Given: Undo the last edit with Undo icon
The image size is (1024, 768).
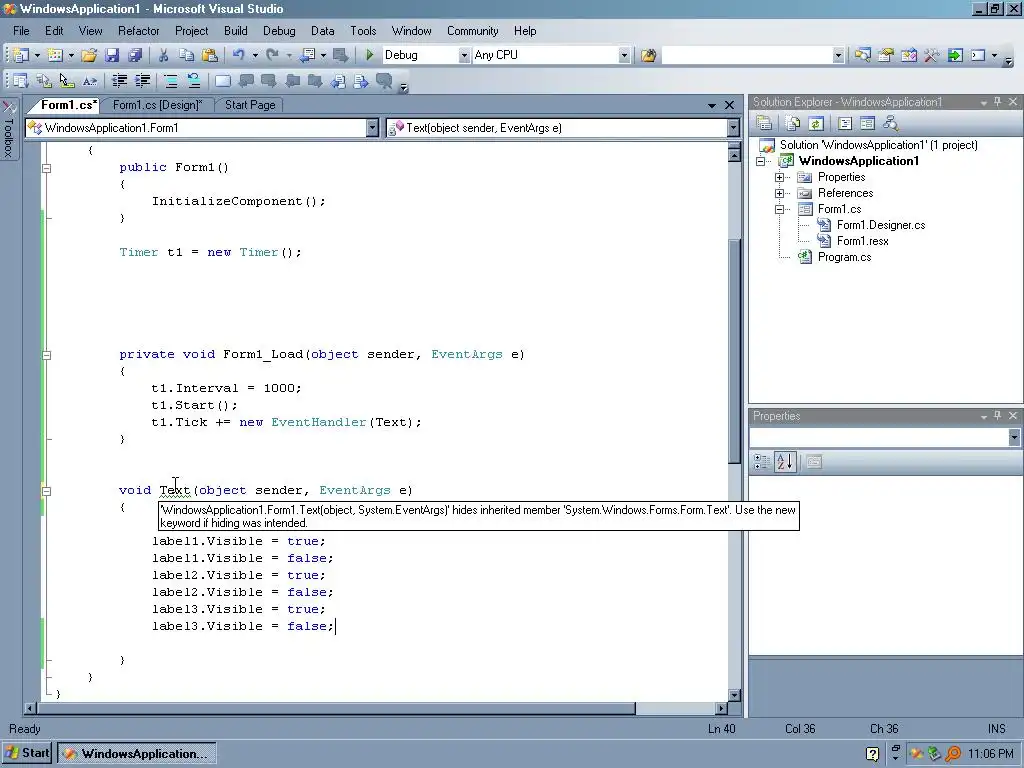Looking at the screenshot, I should pos(239,56).
